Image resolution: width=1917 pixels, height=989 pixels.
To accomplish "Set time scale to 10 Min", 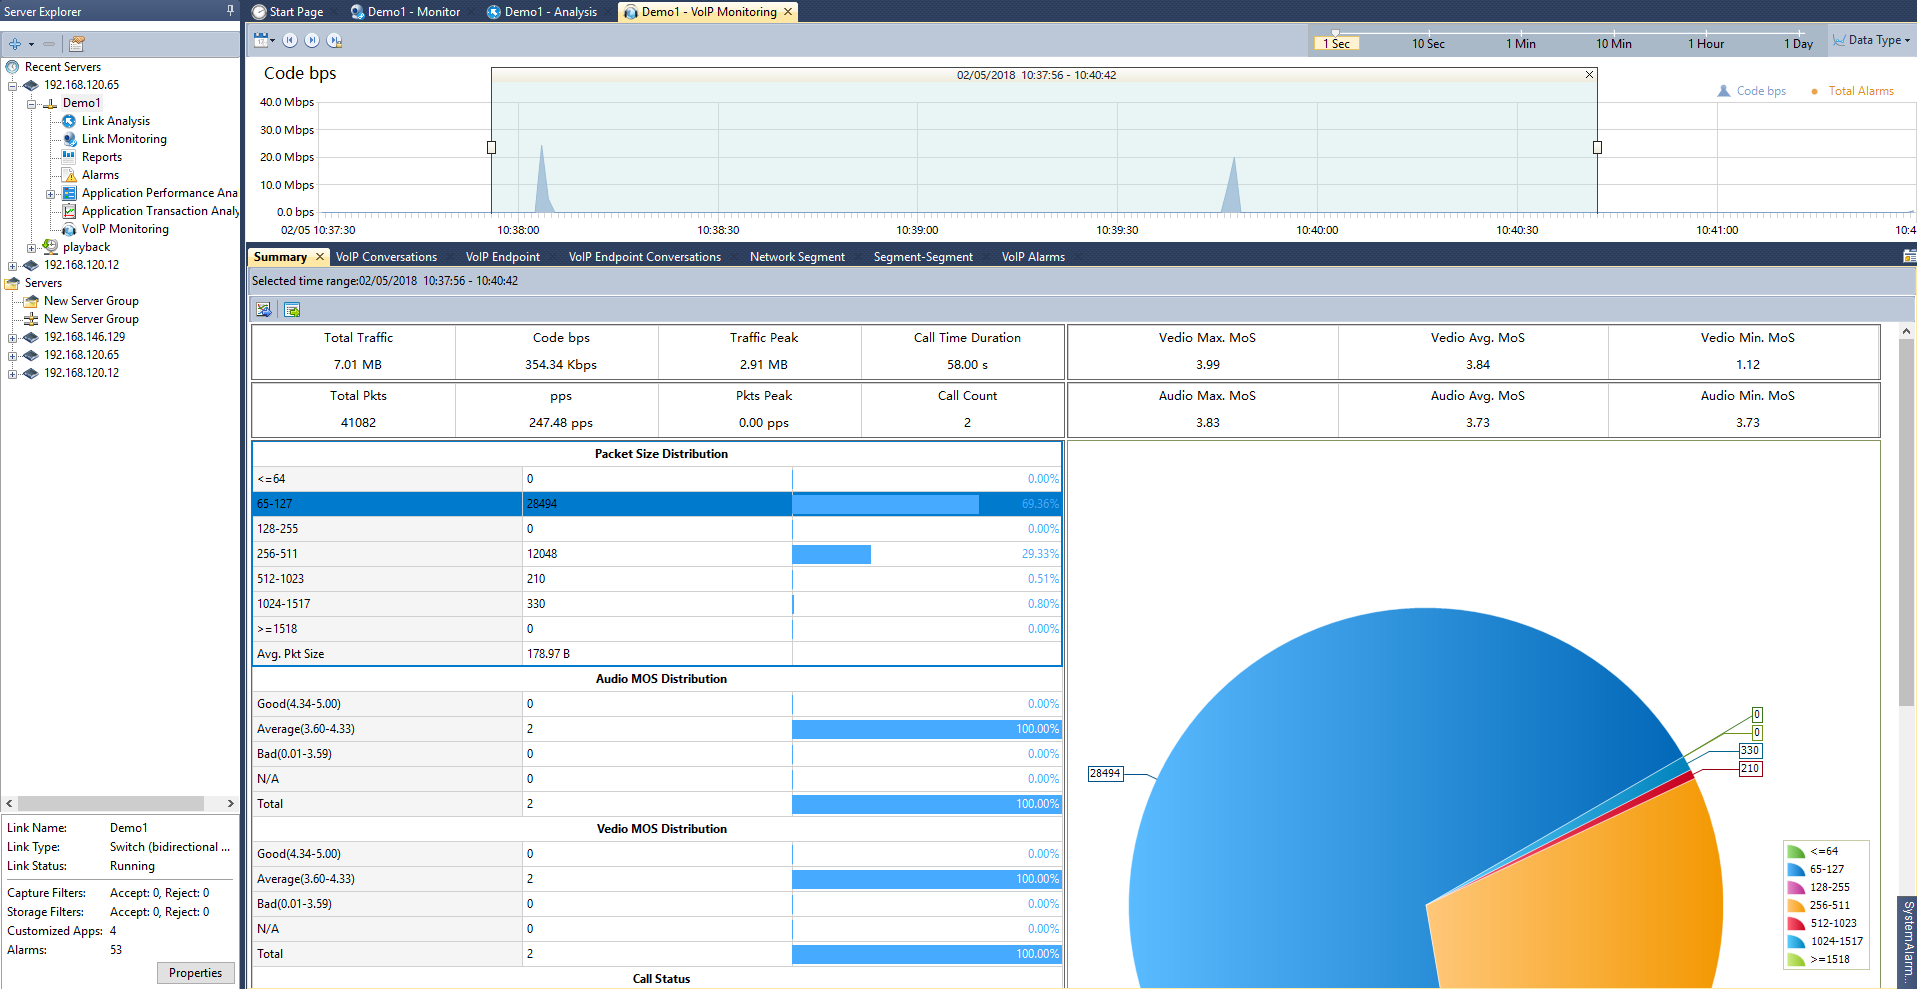I will [1614, 43].
